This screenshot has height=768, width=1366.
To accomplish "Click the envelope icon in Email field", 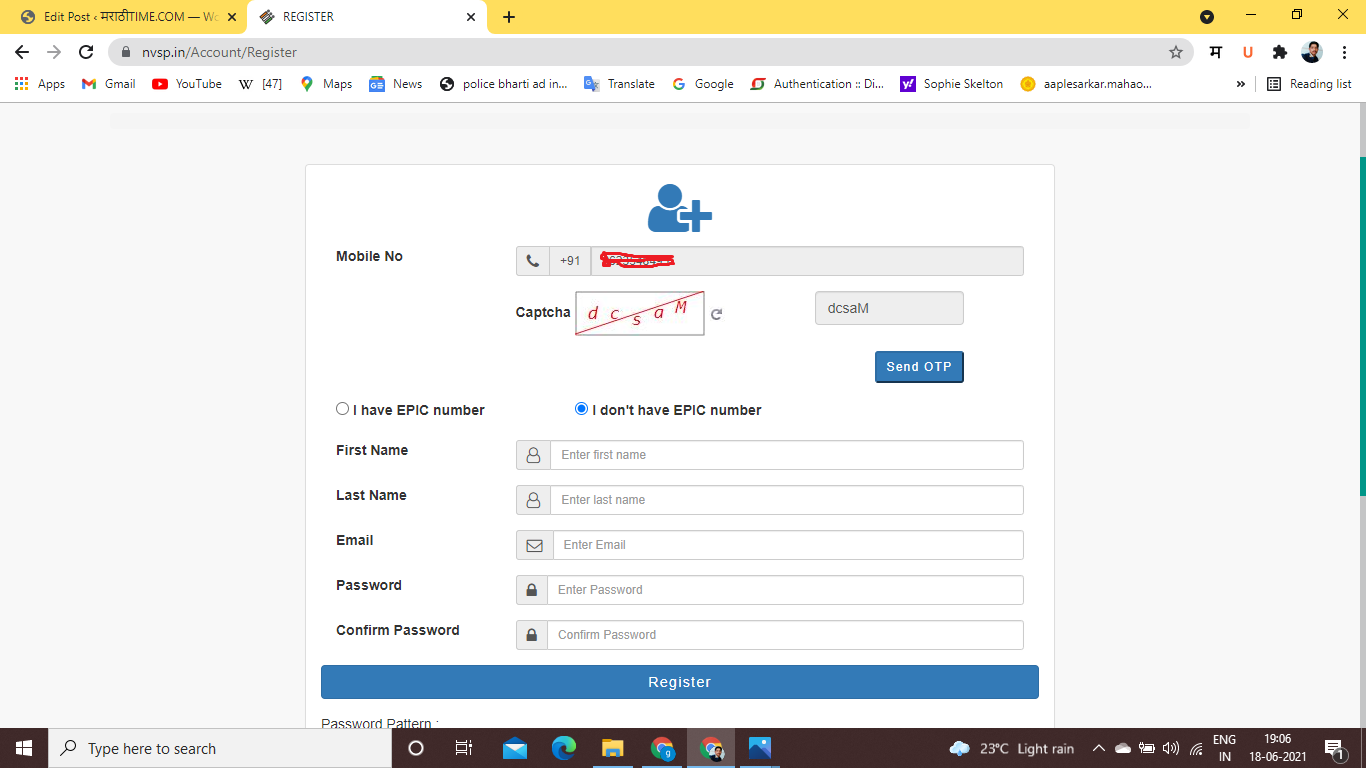I will click(534, 545).
